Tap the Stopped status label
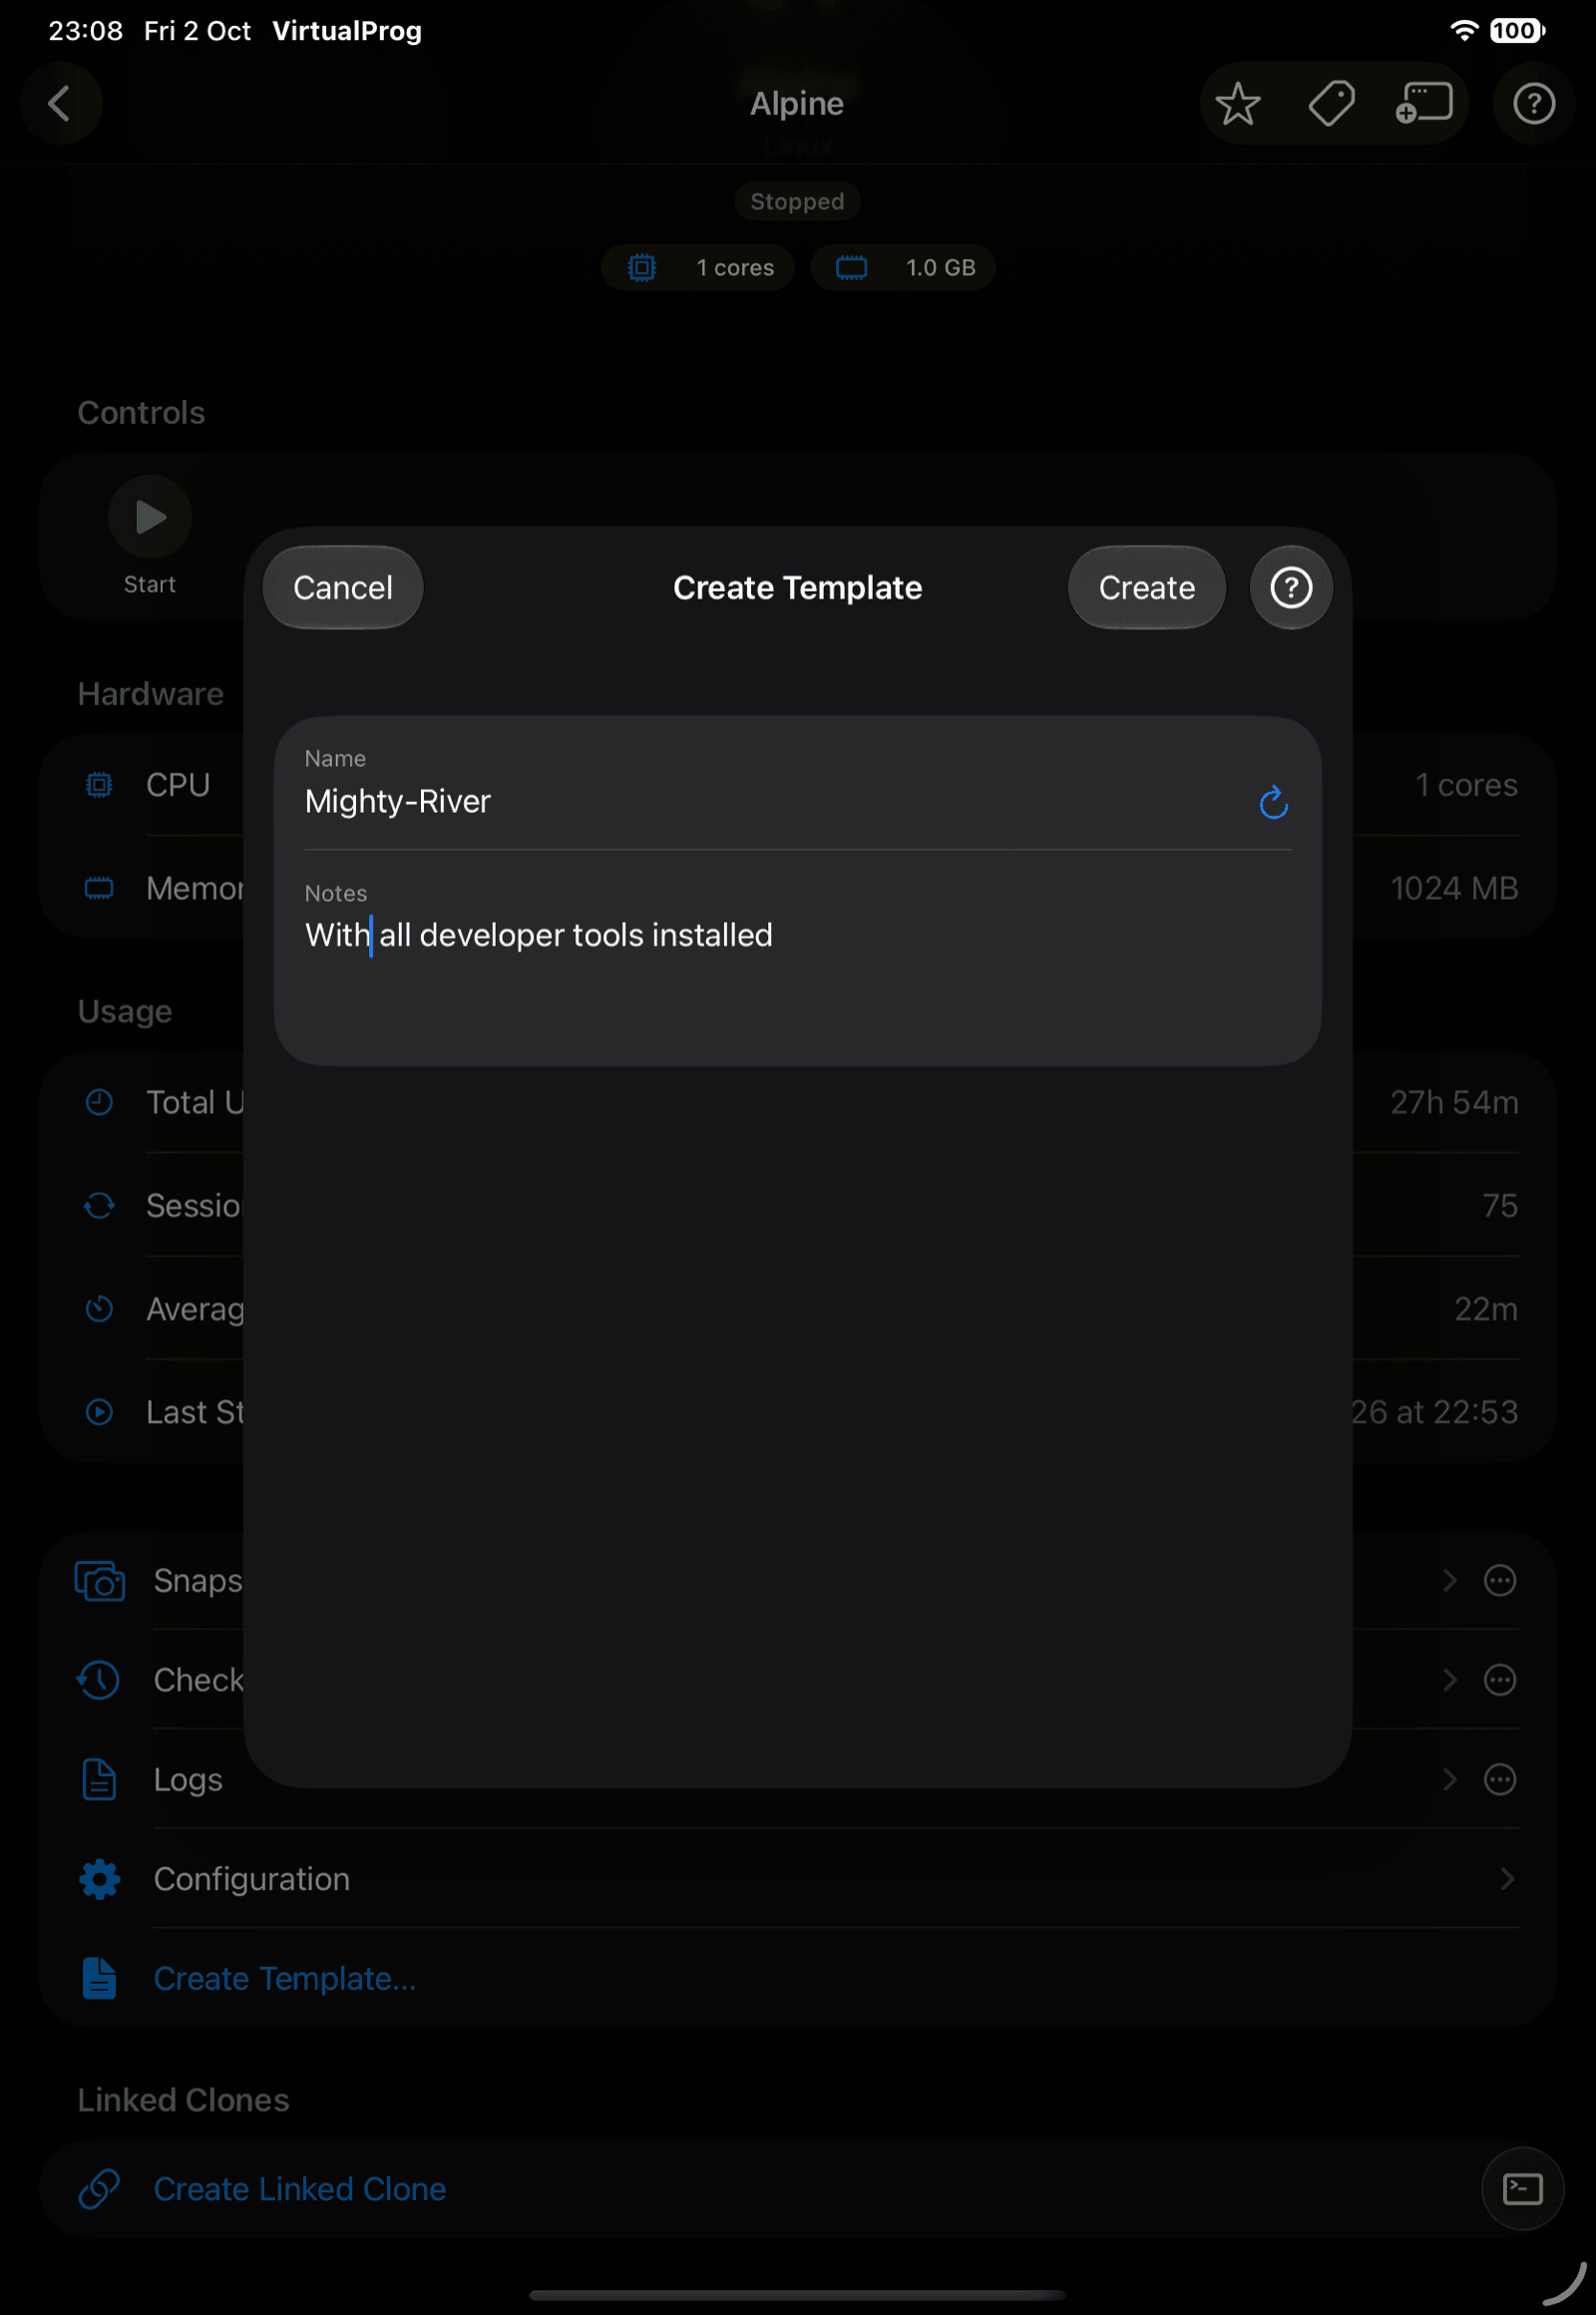 (797, 202)
